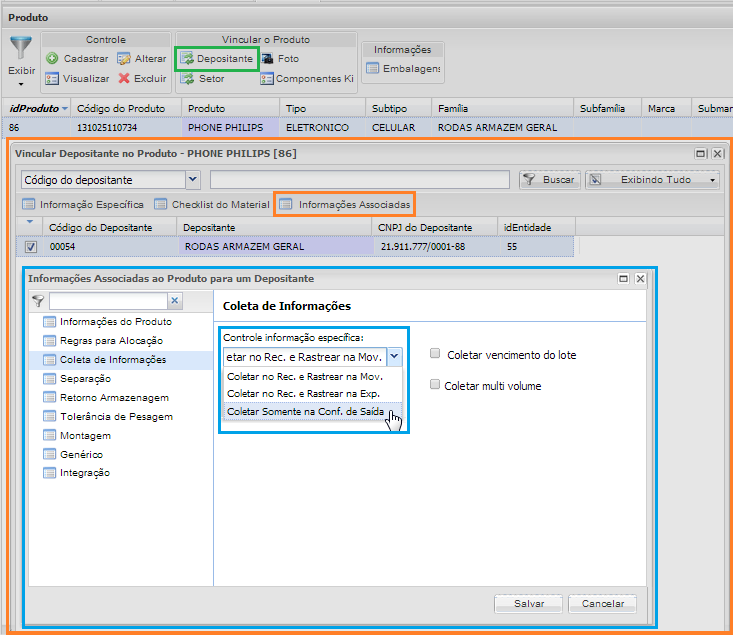Select Retorno Armazenagem tree item

[106, 397]
